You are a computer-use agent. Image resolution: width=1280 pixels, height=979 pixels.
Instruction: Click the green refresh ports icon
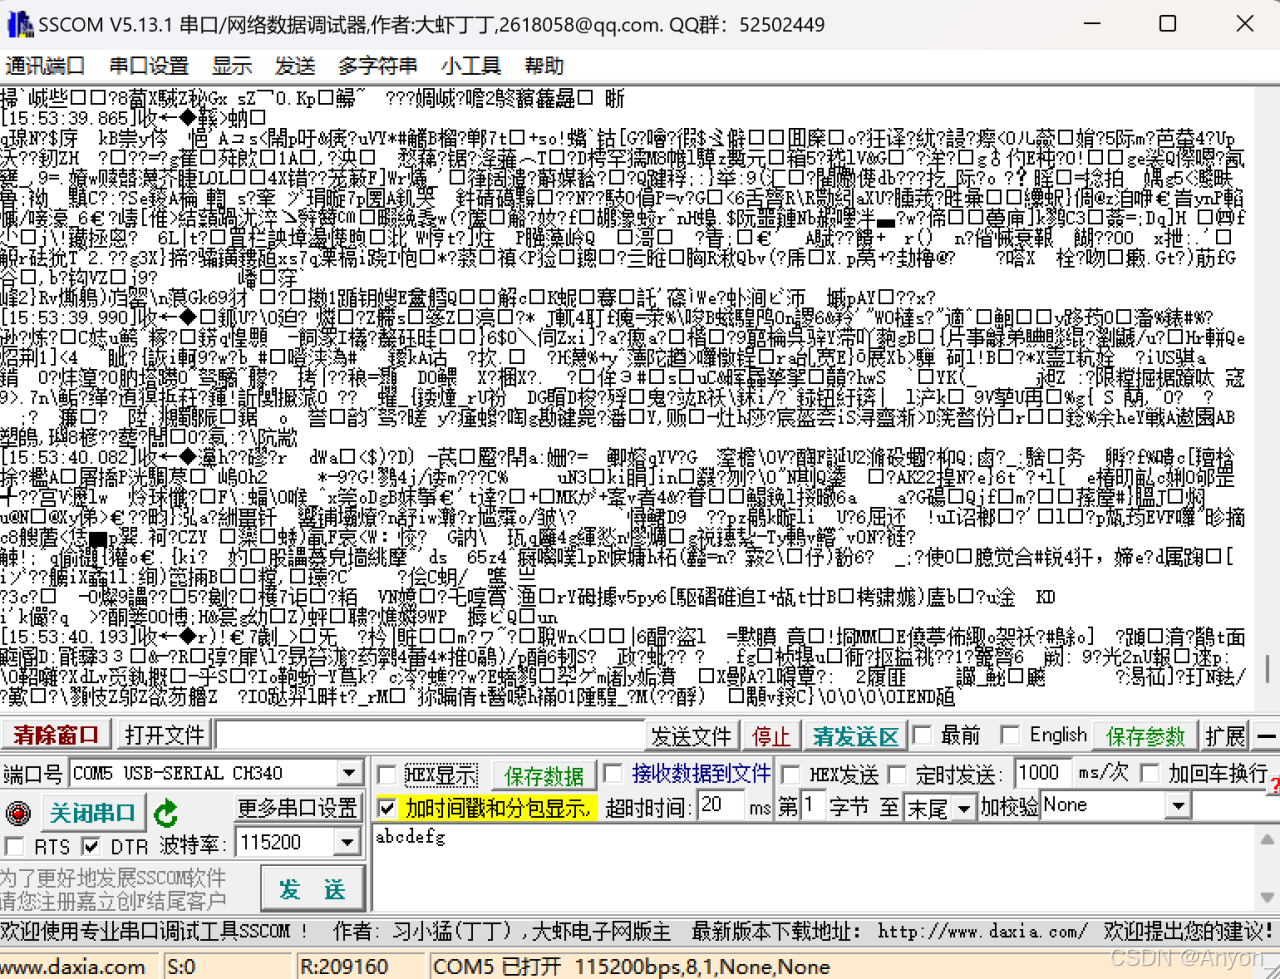point(166,813)
